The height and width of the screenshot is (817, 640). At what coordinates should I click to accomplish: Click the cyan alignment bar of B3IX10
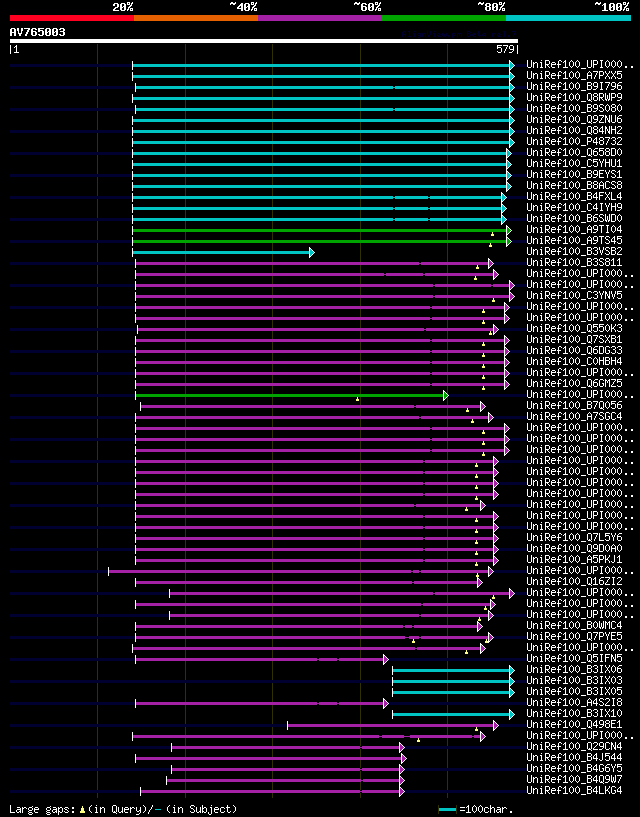453,714
